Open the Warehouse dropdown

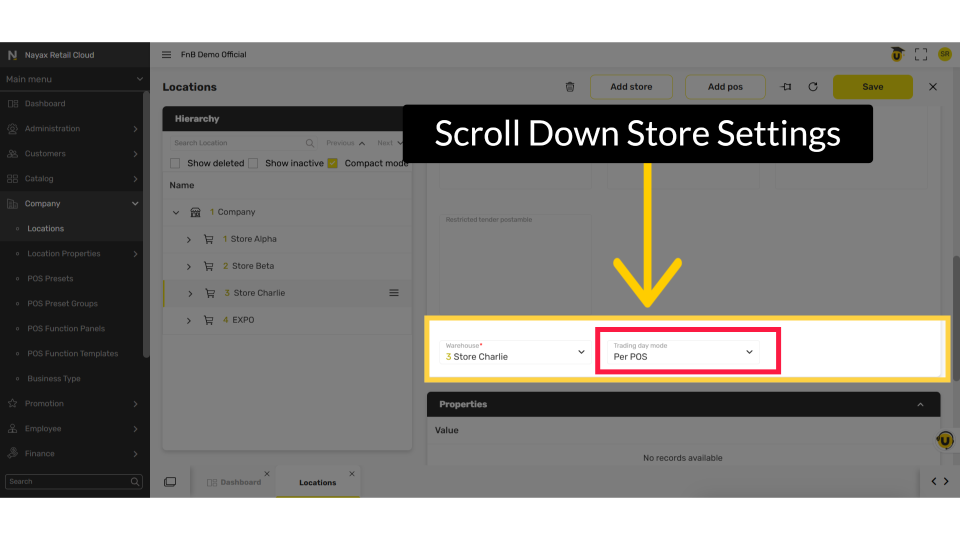point(515,352)
